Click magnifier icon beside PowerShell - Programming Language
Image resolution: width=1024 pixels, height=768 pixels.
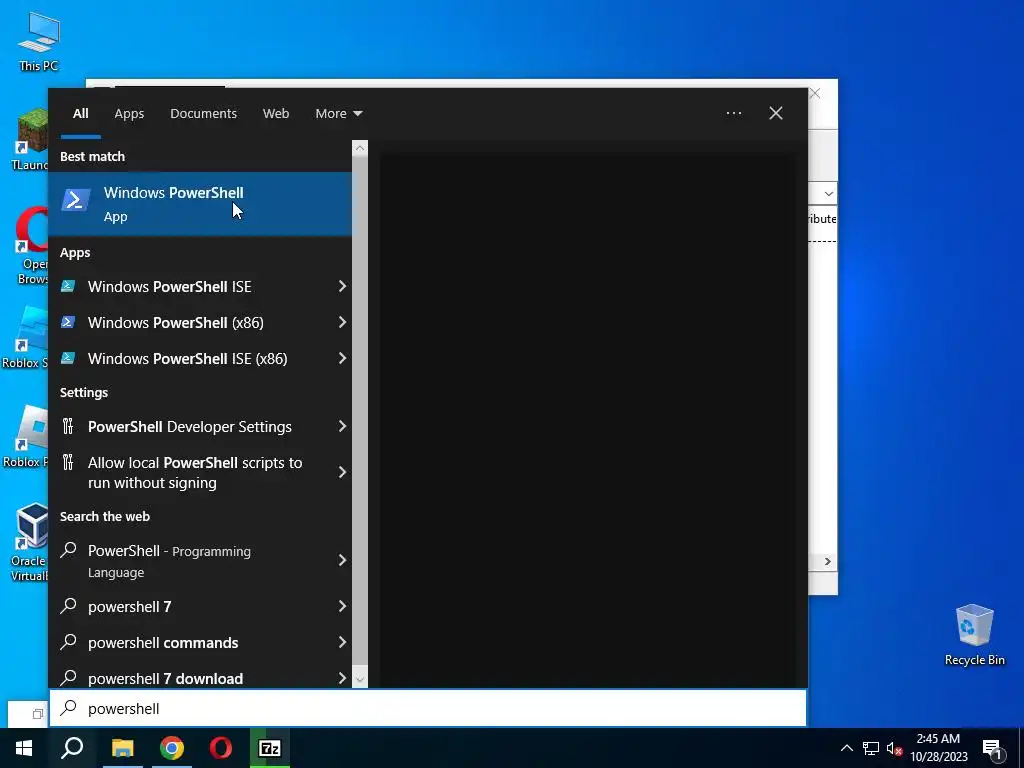point(68,550)
